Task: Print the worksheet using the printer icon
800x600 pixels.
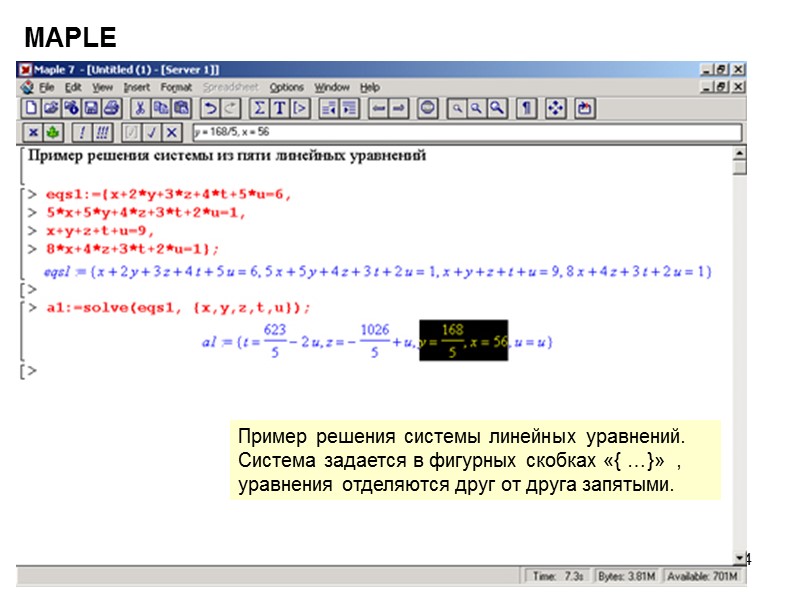Action: pyautogui.click(x=112, y=108)
